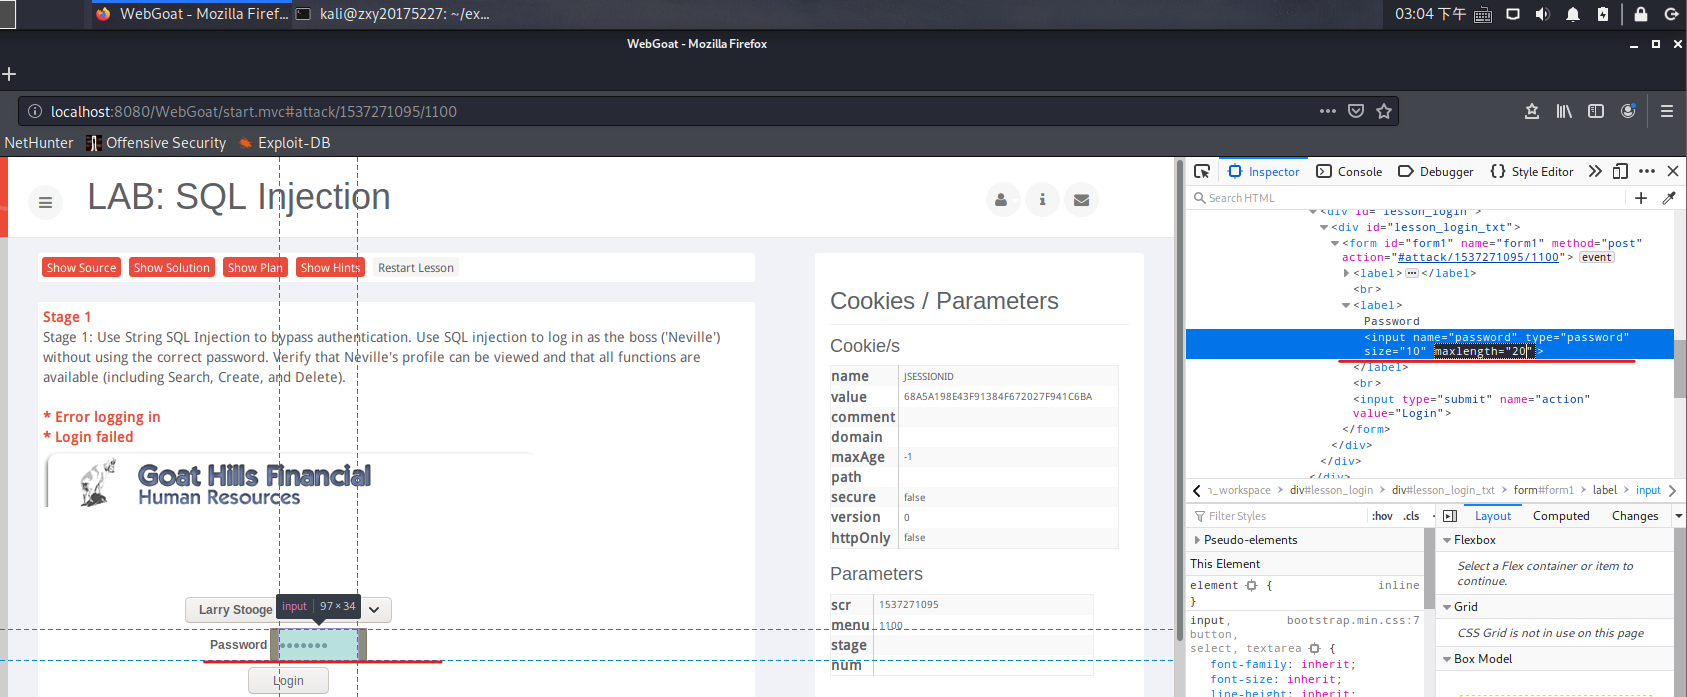Viewport: 1687px width, 697px height.
Task: Bookmark this page with the star icon
Action: [x=1384, y=111]
